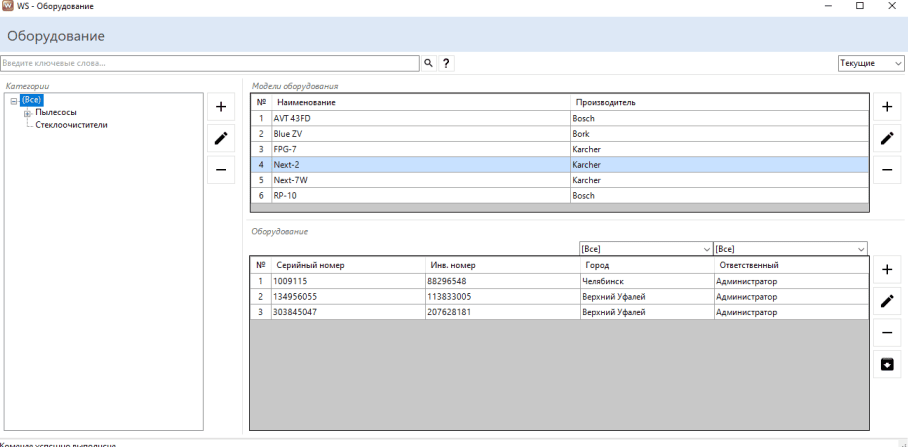Image resolution: width=908 pixels, height=447 pixels.
Task: Open the responsible person filter dropdown
Action: tap(790, 248)
